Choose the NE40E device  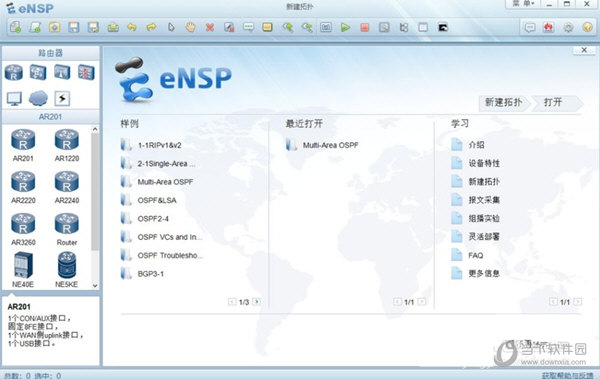pos(23,270)
